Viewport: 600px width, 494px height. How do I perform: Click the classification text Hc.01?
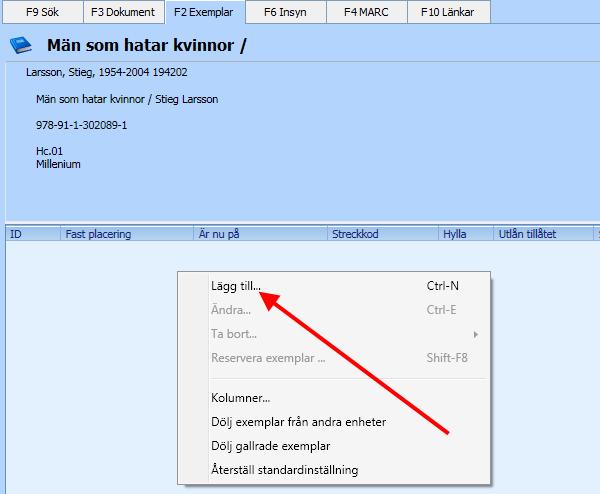click(49, 151)
